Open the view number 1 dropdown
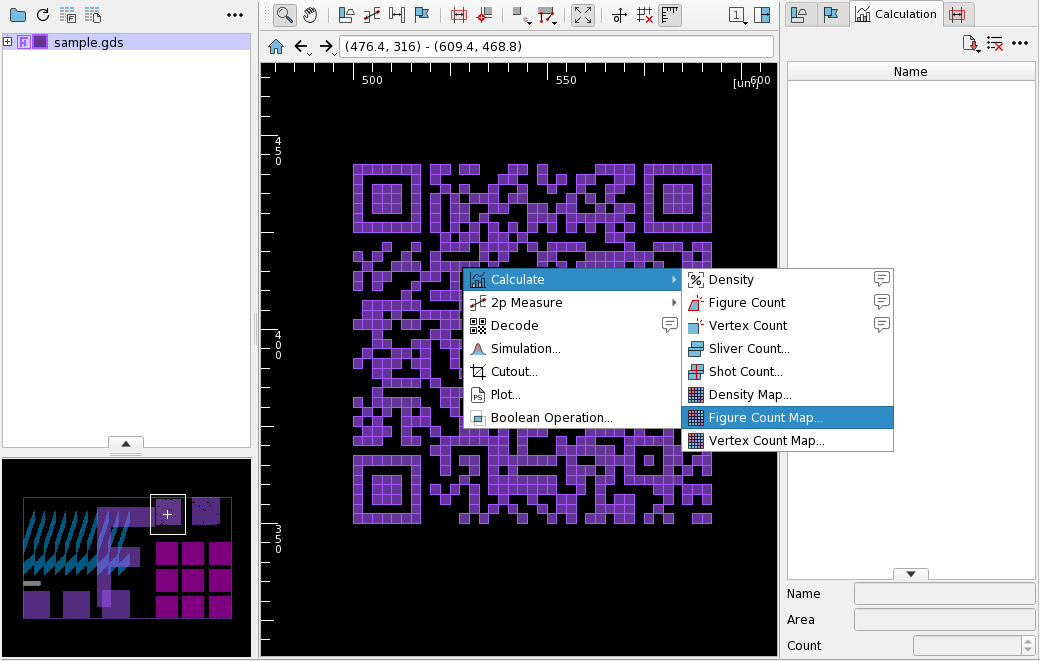This screenshot has height=661, width=1040. (738, 15)
